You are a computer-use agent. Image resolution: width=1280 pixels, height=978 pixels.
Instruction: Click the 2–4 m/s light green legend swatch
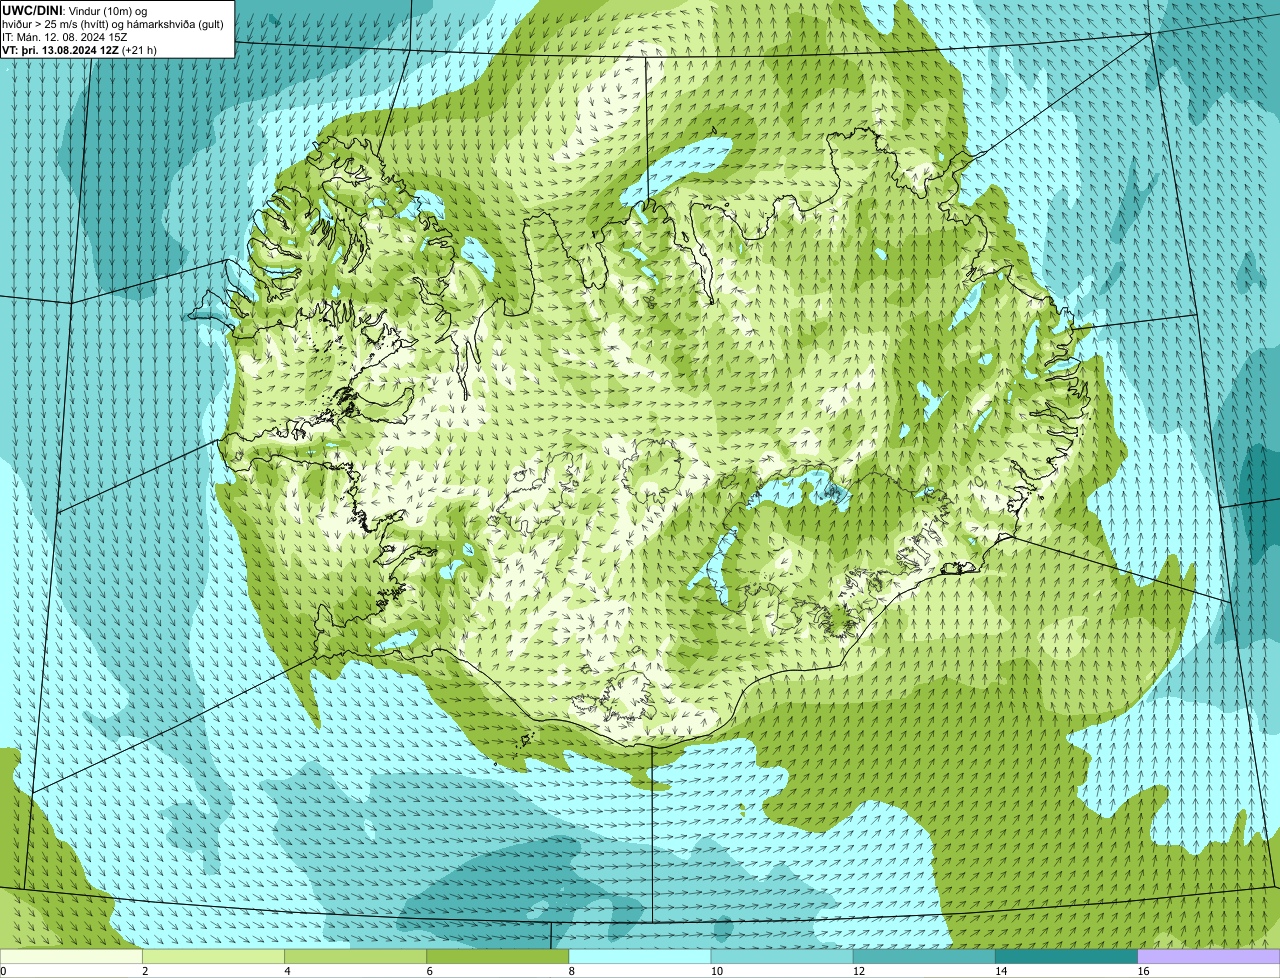point(213,957)
